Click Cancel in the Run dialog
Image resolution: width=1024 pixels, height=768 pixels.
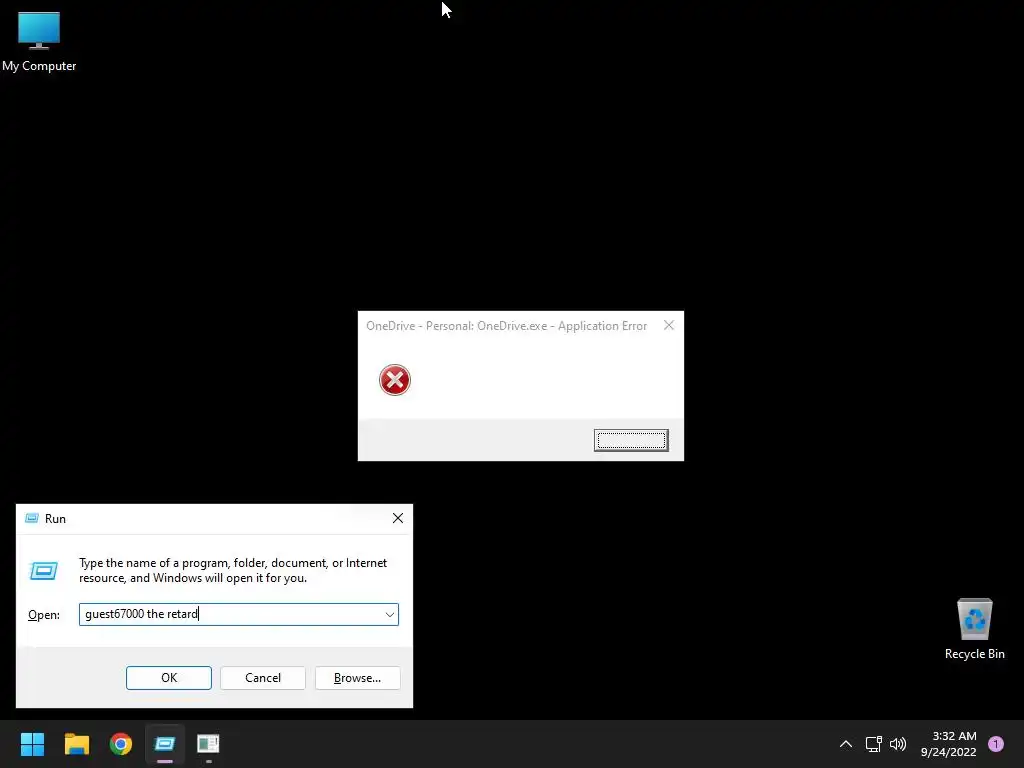tap(263, 678)
